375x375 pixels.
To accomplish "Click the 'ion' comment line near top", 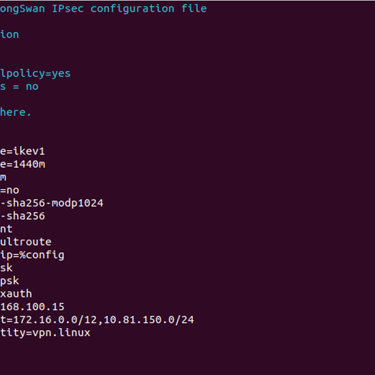I will tap(10, 35).
